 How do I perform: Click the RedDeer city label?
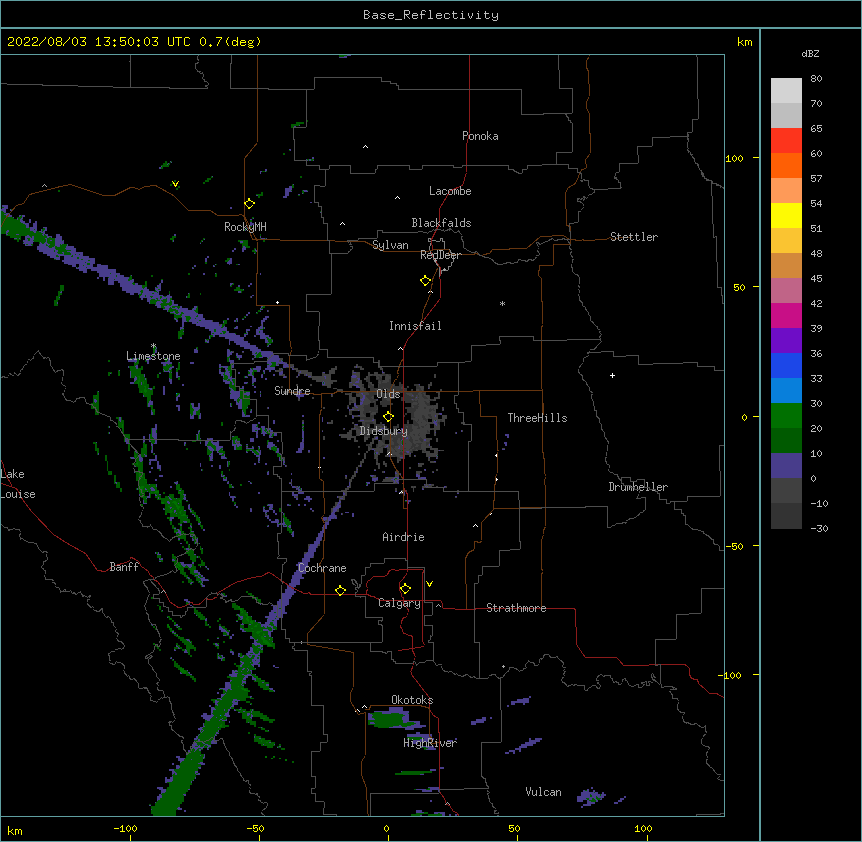[x=440, y=255]
